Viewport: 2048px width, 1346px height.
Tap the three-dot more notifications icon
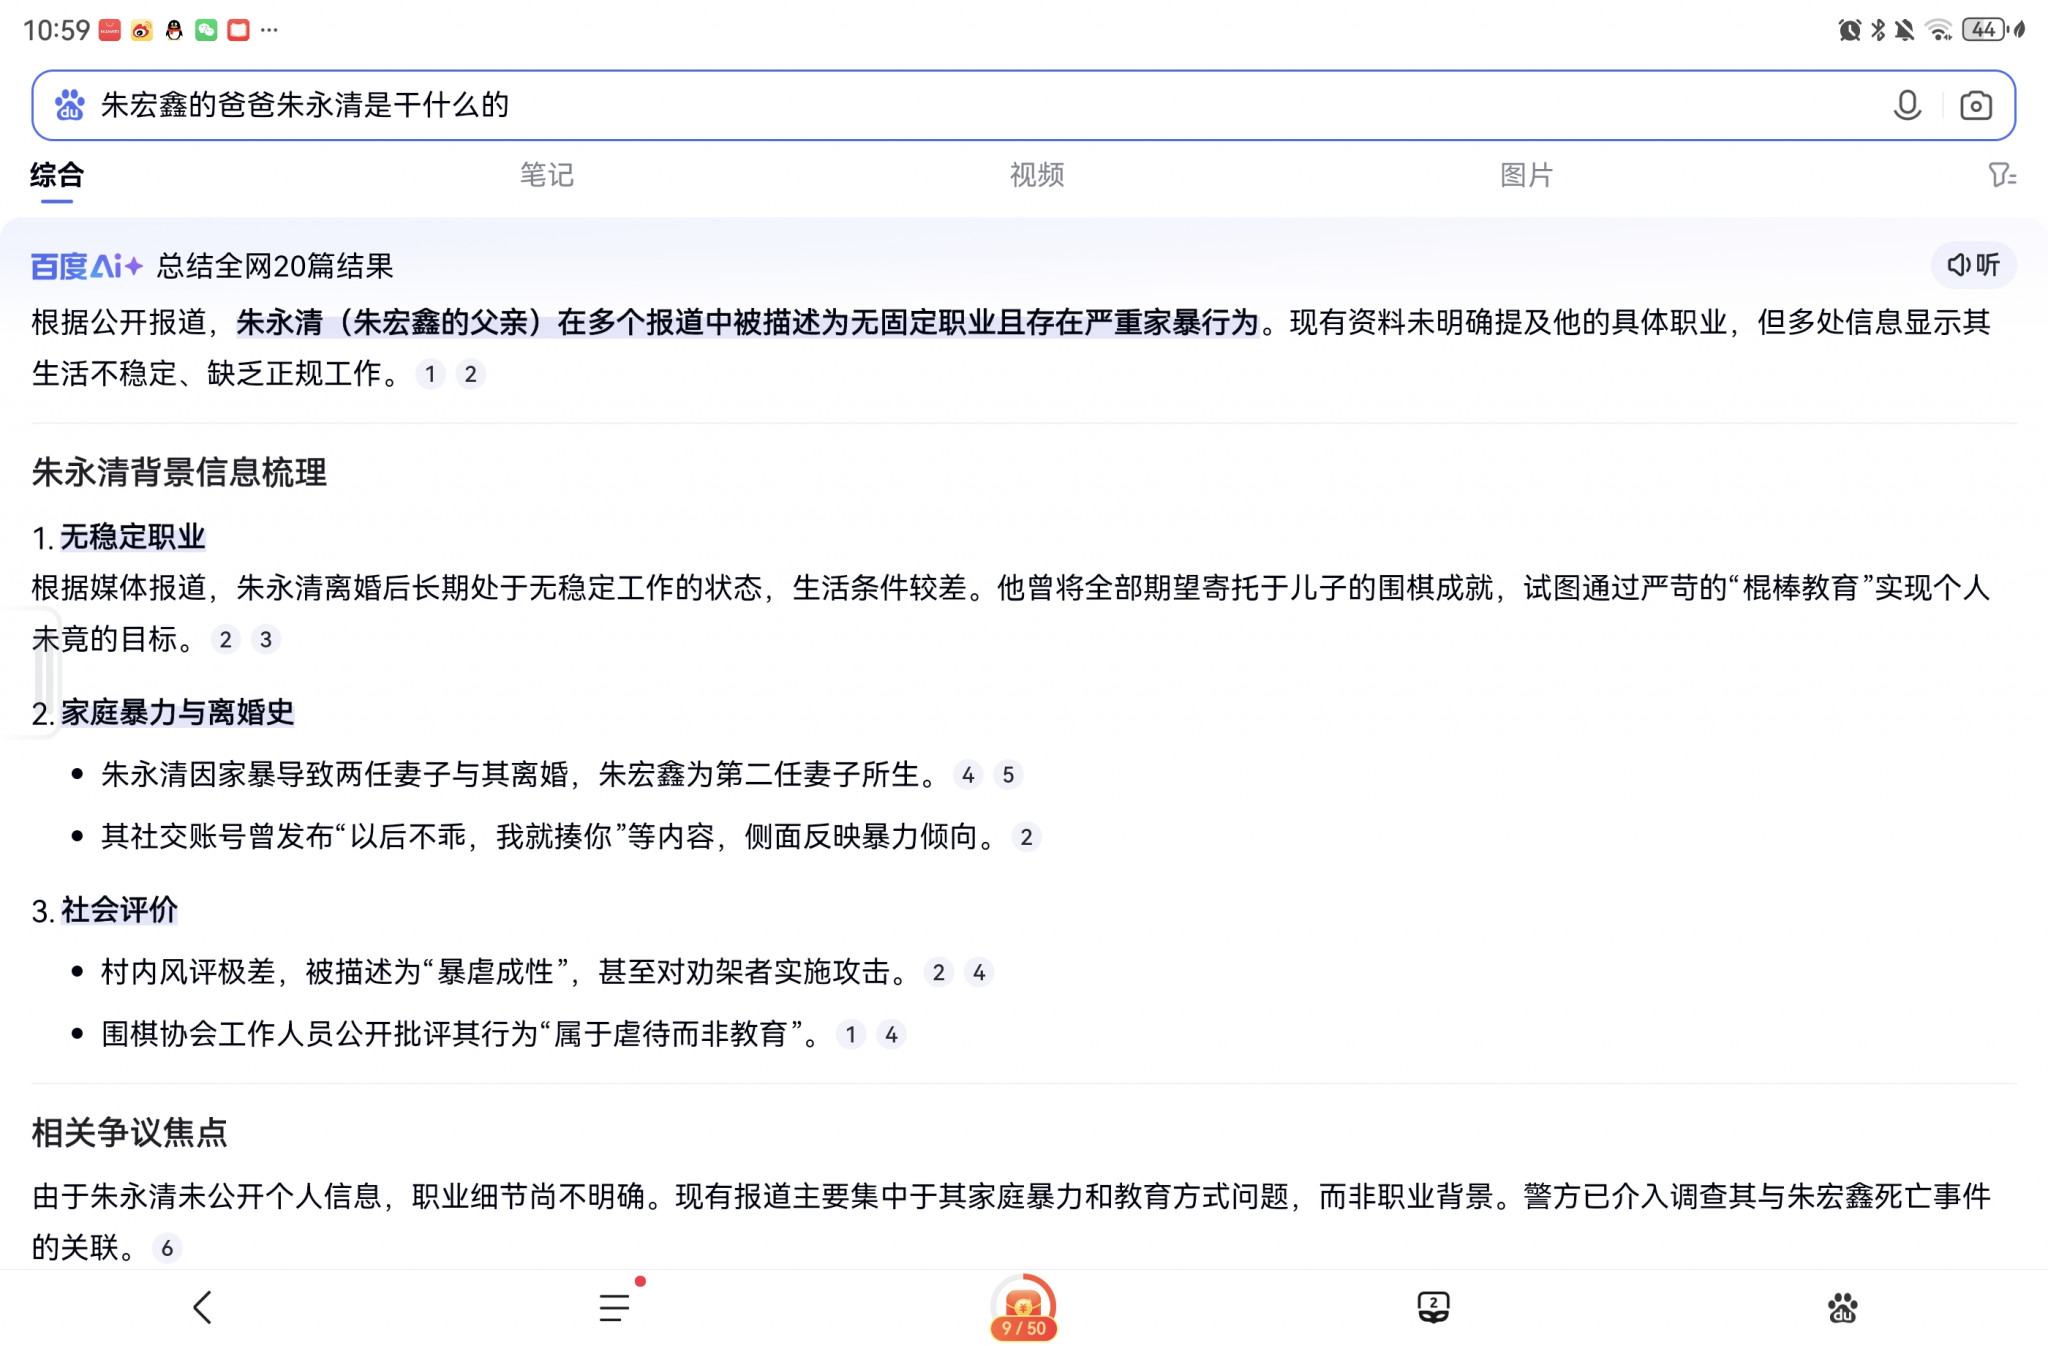(269, 30)
